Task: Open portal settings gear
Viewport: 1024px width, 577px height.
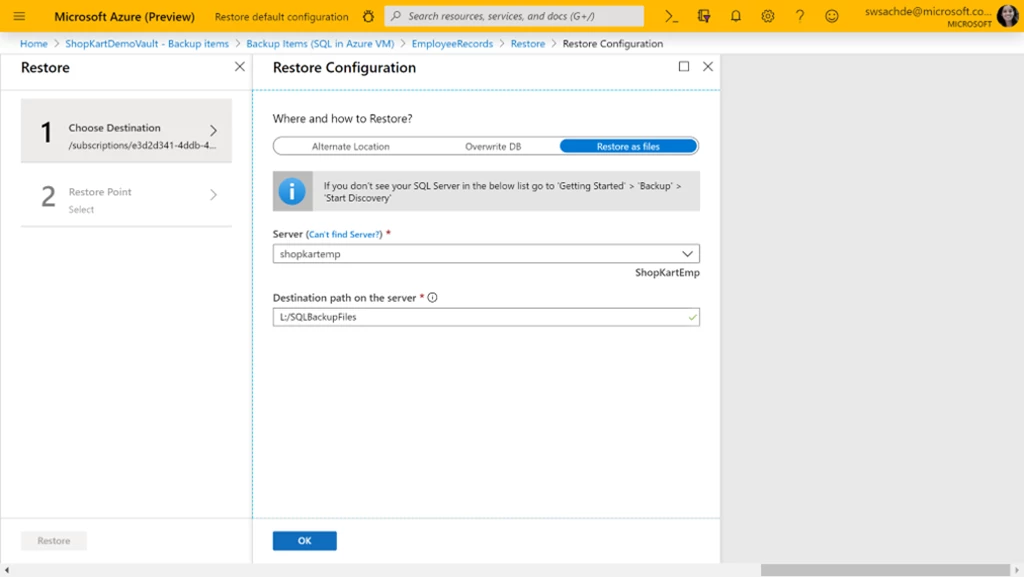Action: click(767, 16)
